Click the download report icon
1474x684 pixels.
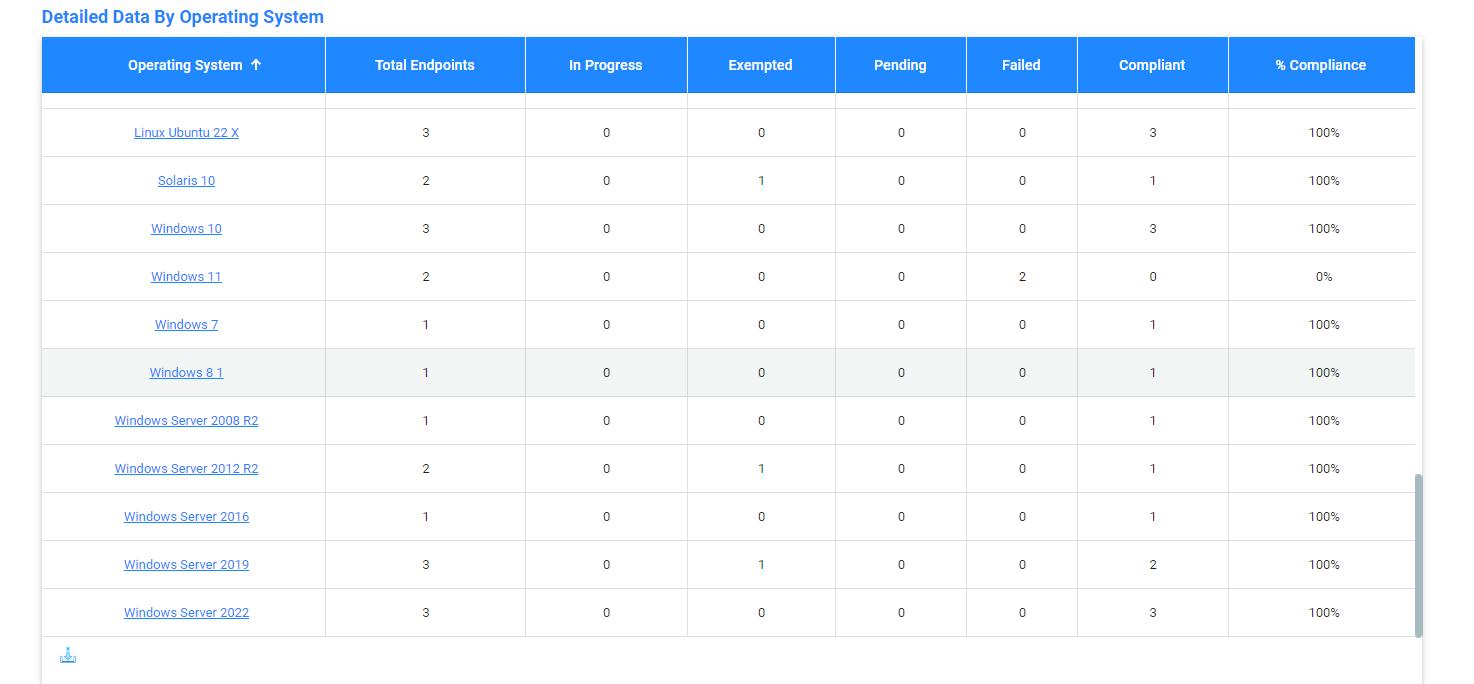pyautogui.click(x=67, y=654)
